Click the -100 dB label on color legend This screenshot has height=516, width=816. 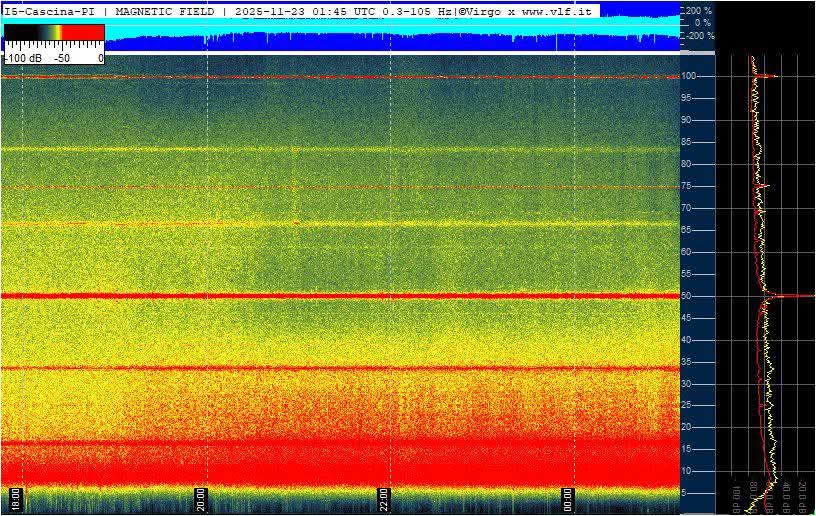coord(23,58)
